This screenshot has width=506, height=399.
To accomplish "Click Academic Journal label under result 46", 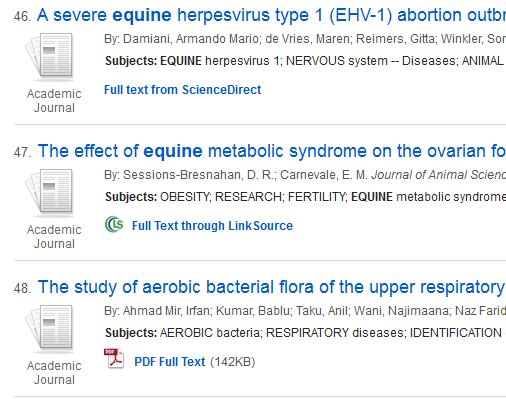I will [54, 101].
